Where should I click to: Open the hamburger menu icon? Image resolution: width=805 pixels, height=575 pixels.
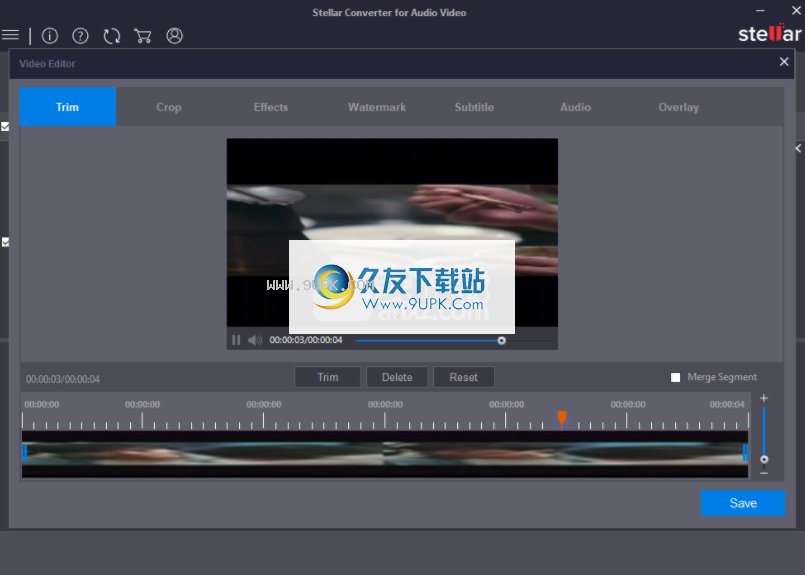[10, 35]
